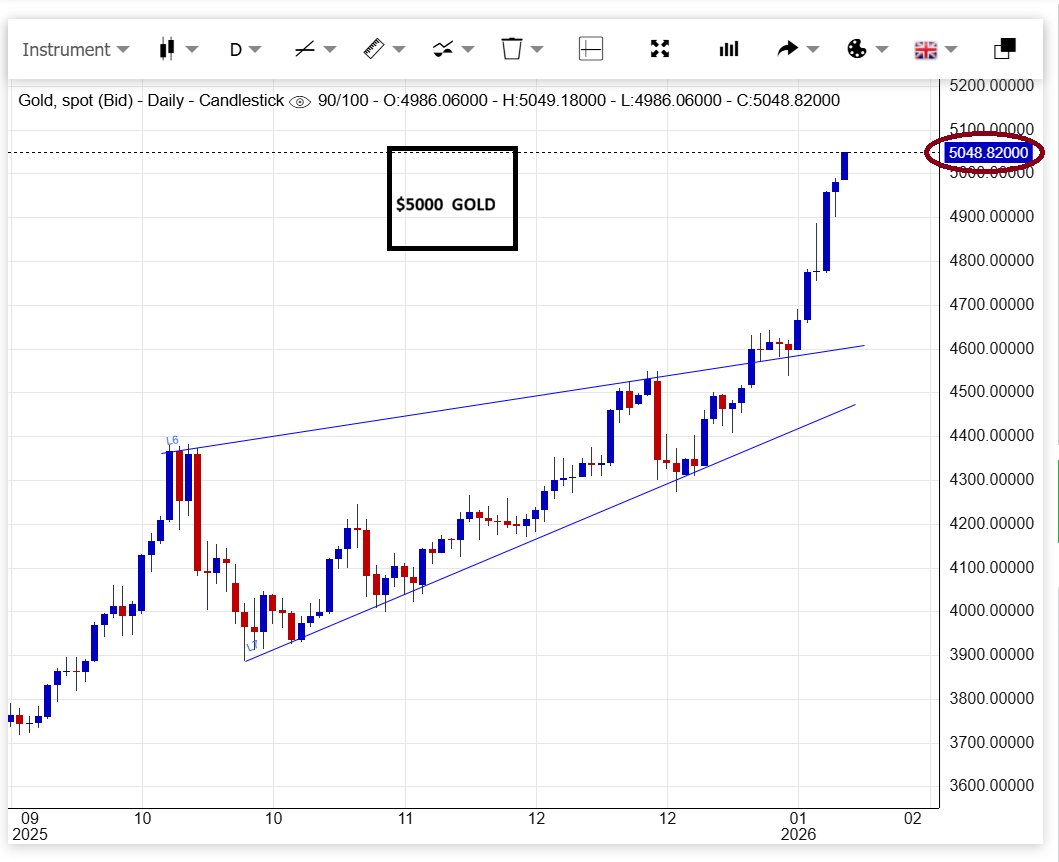Click the UK flag language icon
This screenshot has width=1059, height=862.
(x=926, y=48)
